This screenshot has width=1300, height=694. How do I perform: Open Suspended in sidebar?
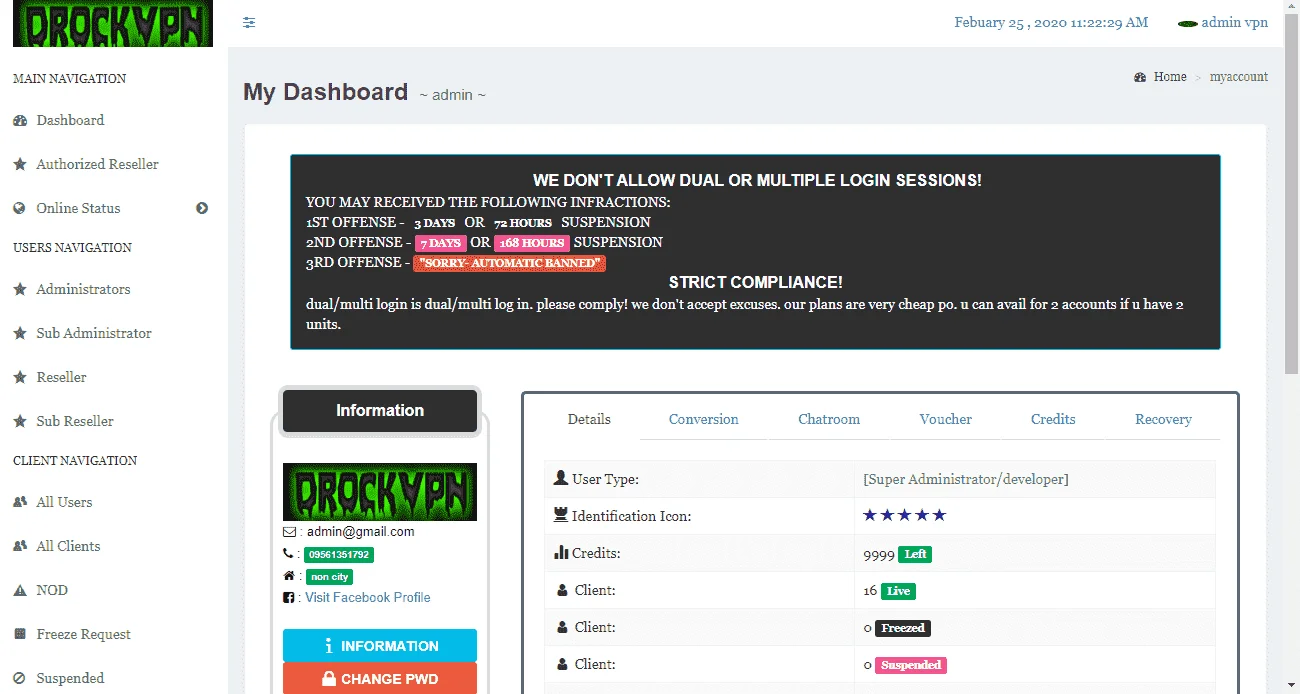[70, 678]
